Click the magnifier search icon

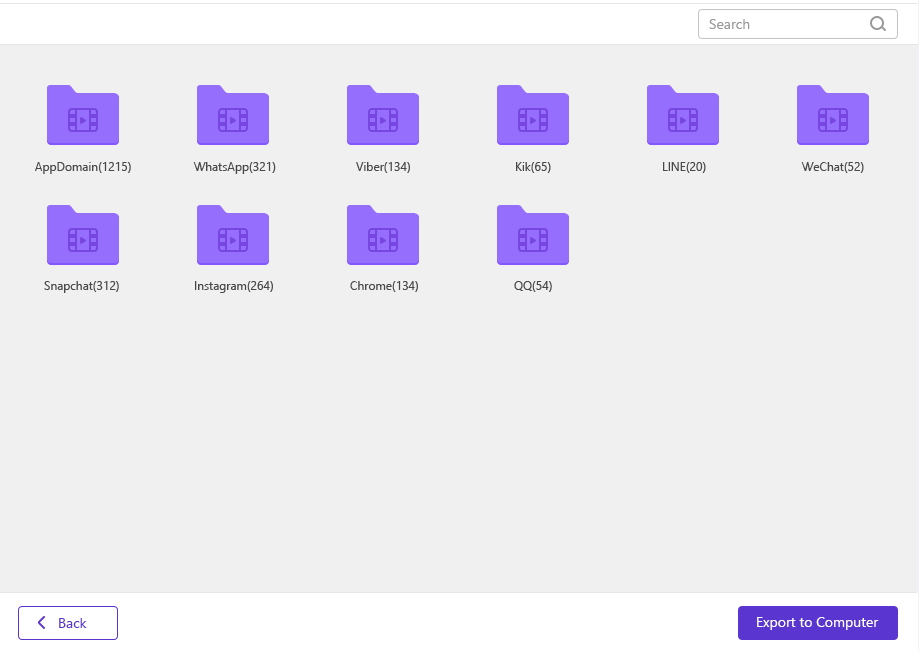[x=877, y=24]
